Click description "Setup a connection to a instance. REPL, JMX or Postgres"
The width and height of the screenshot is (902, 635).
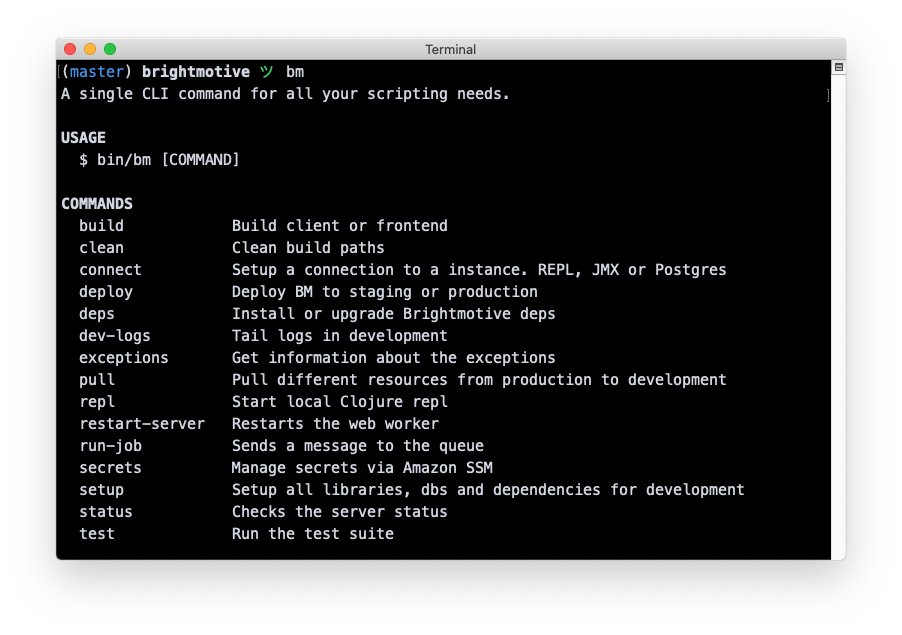479,270
